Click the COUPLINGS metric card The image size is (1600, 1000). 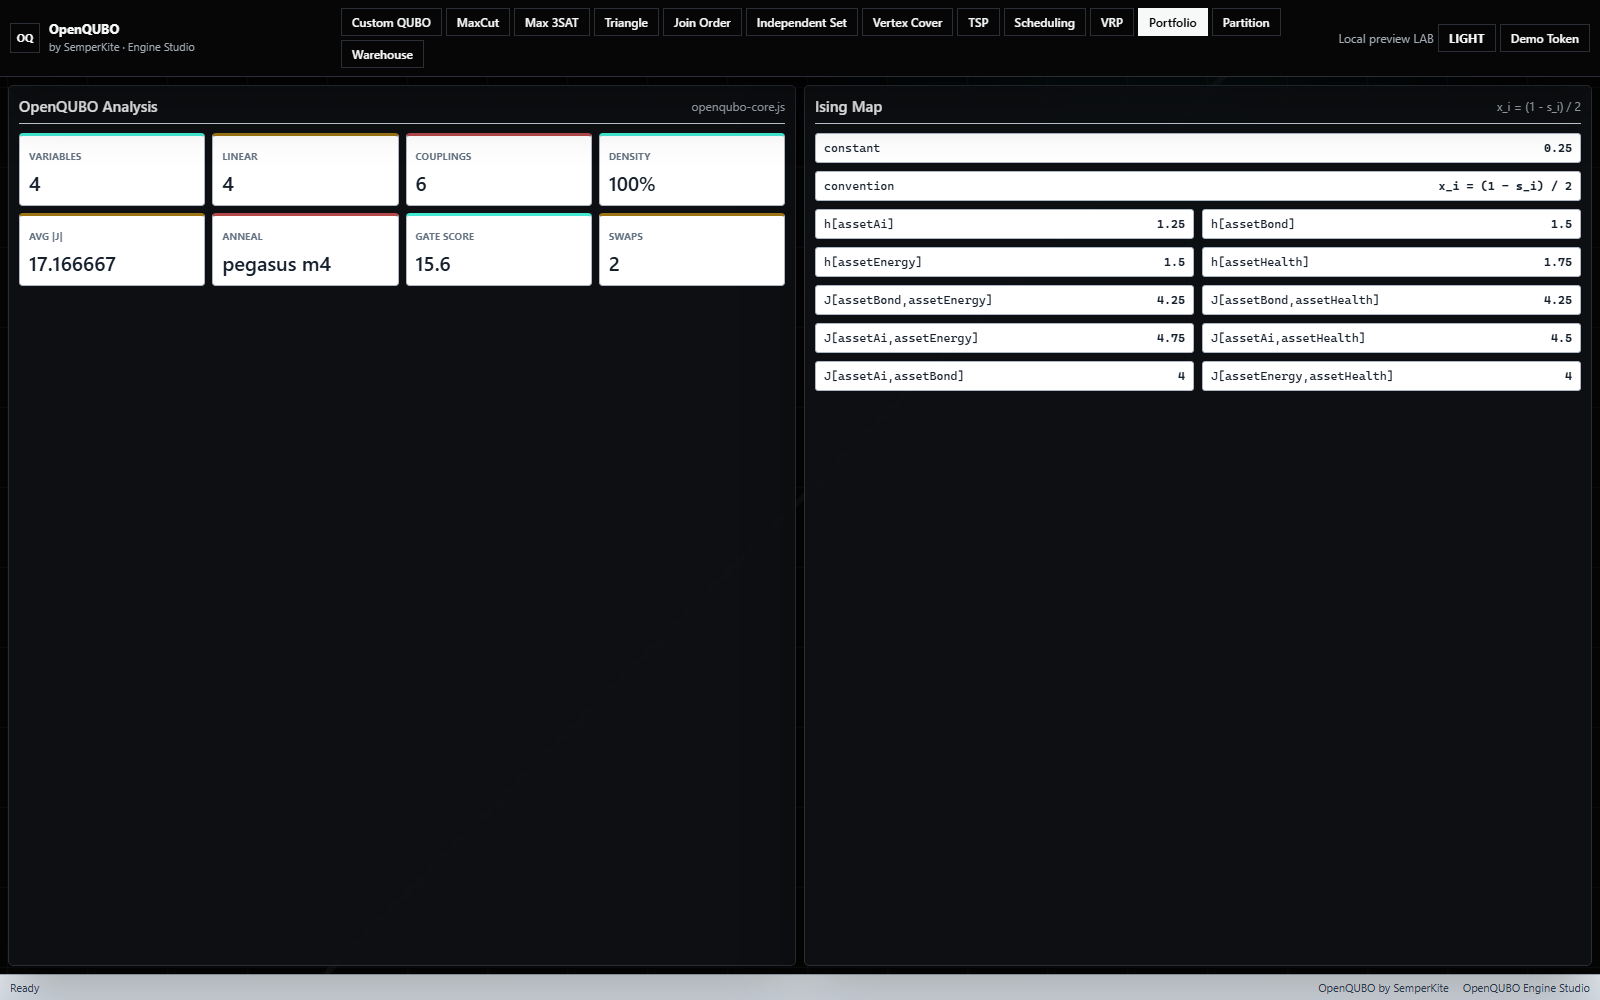pyautogui.click(x=499, y=170)
